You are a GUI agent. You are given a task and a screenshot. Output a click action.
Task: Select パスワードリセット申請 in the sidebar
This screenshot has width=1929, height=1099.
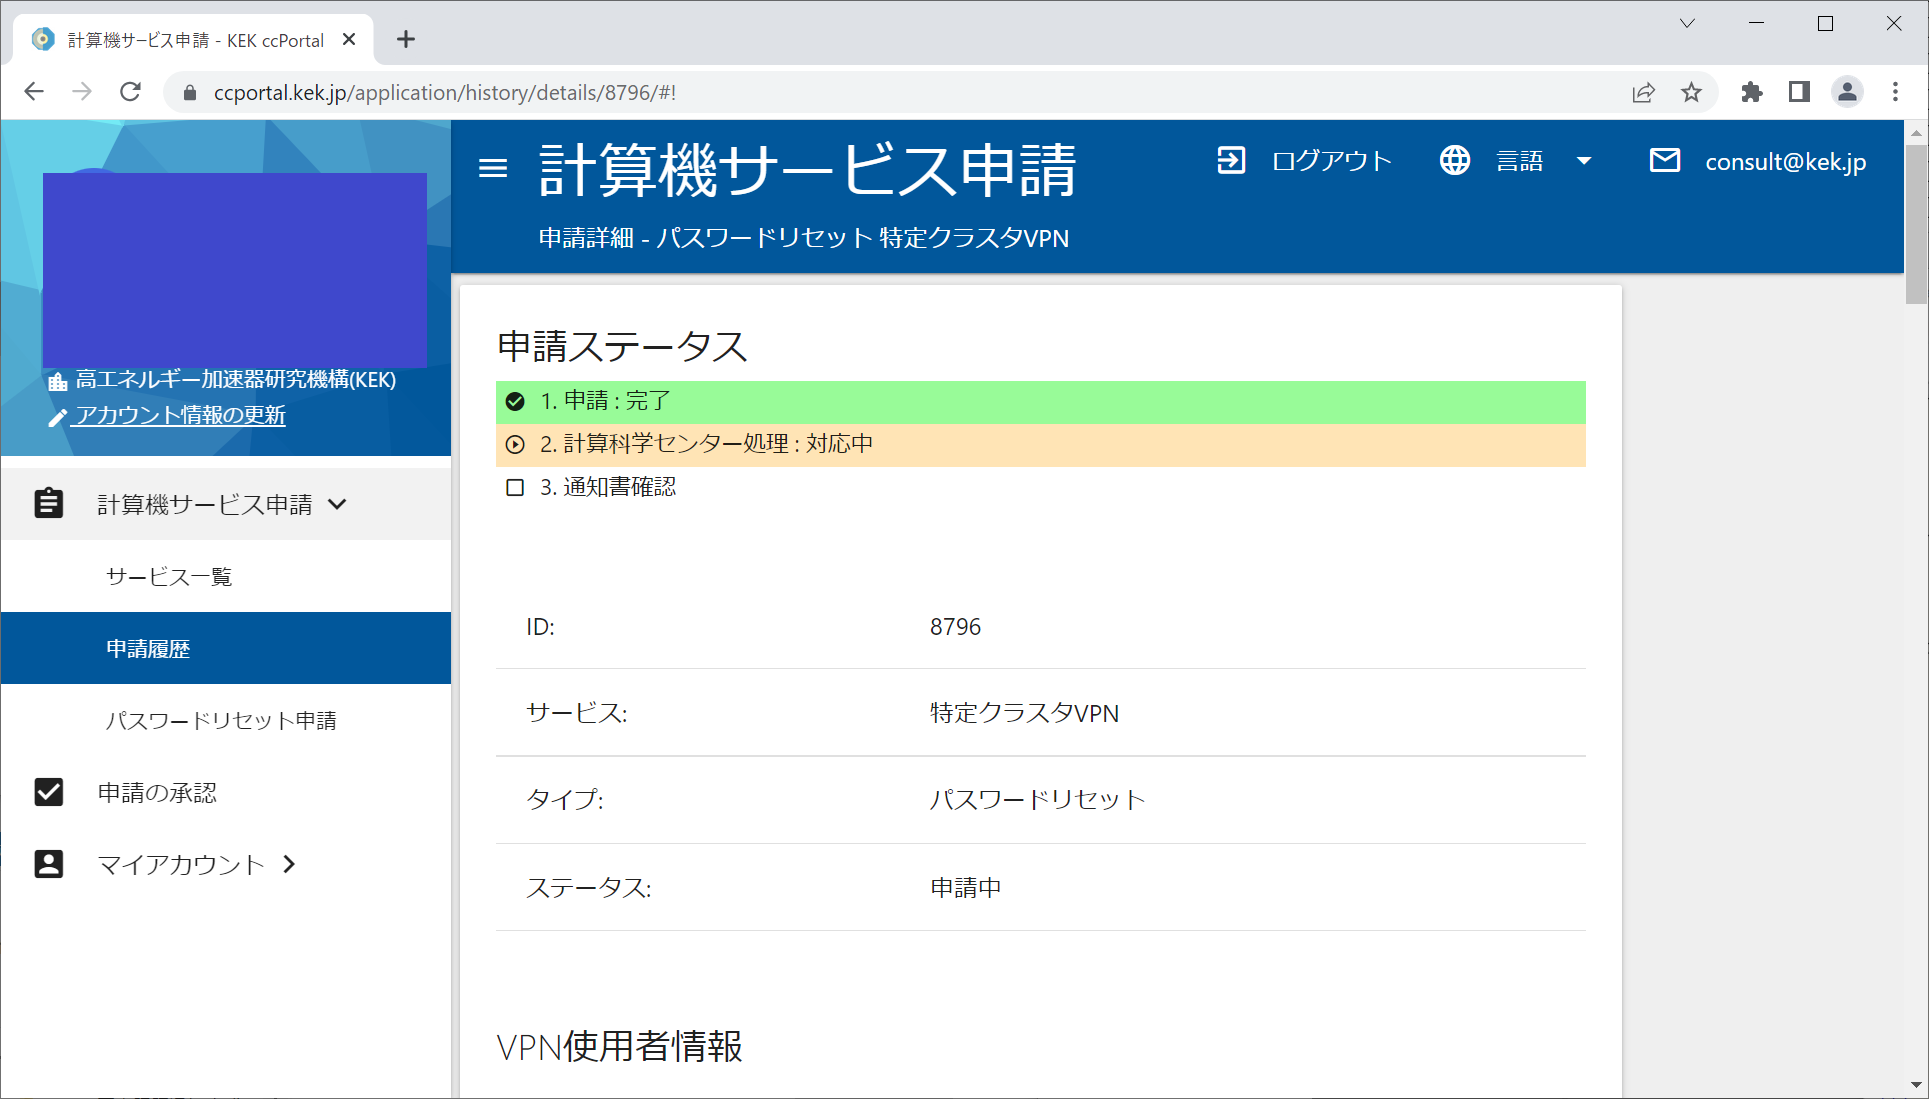226,720
